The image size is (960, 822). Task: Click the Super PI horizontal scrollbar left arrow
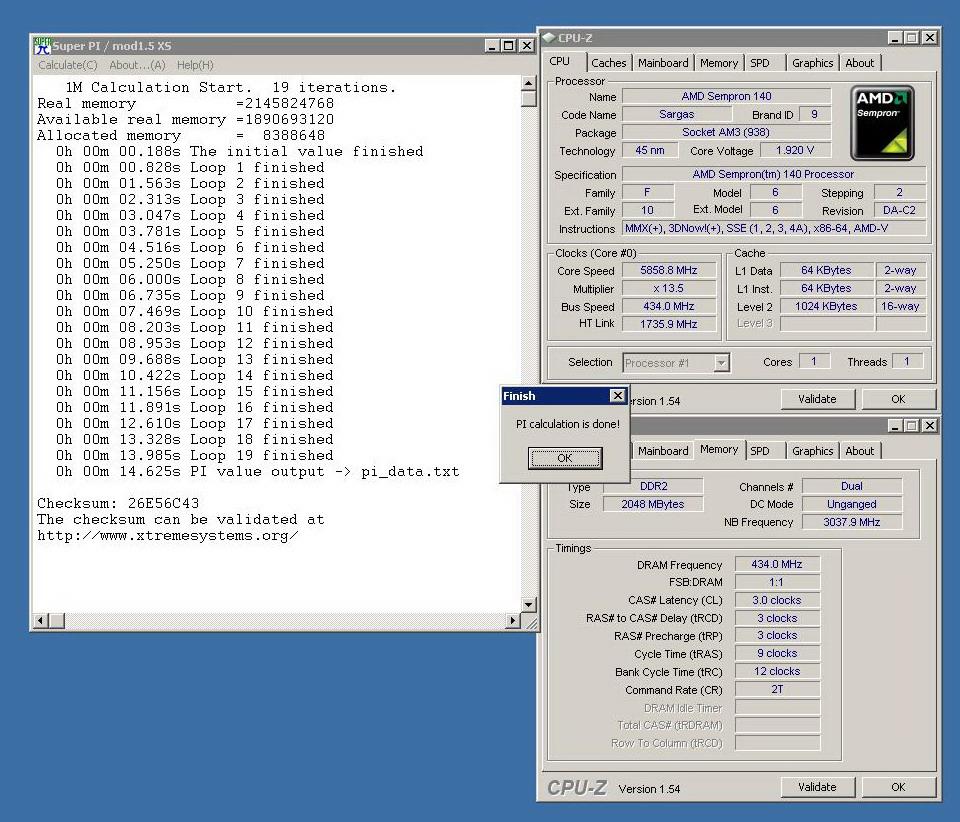click(x=40, y=621)
